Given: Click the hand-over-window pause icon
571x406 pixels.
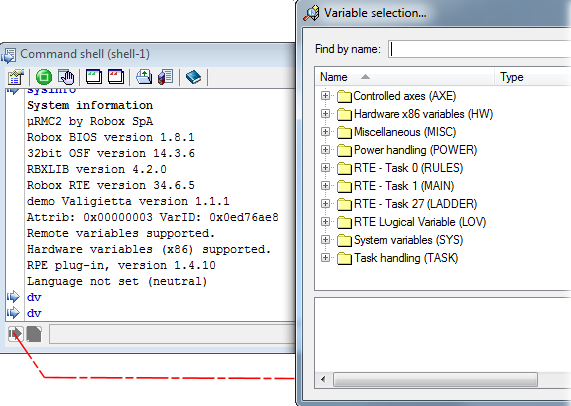Looking at the screenshot, I should pos(66,77).
